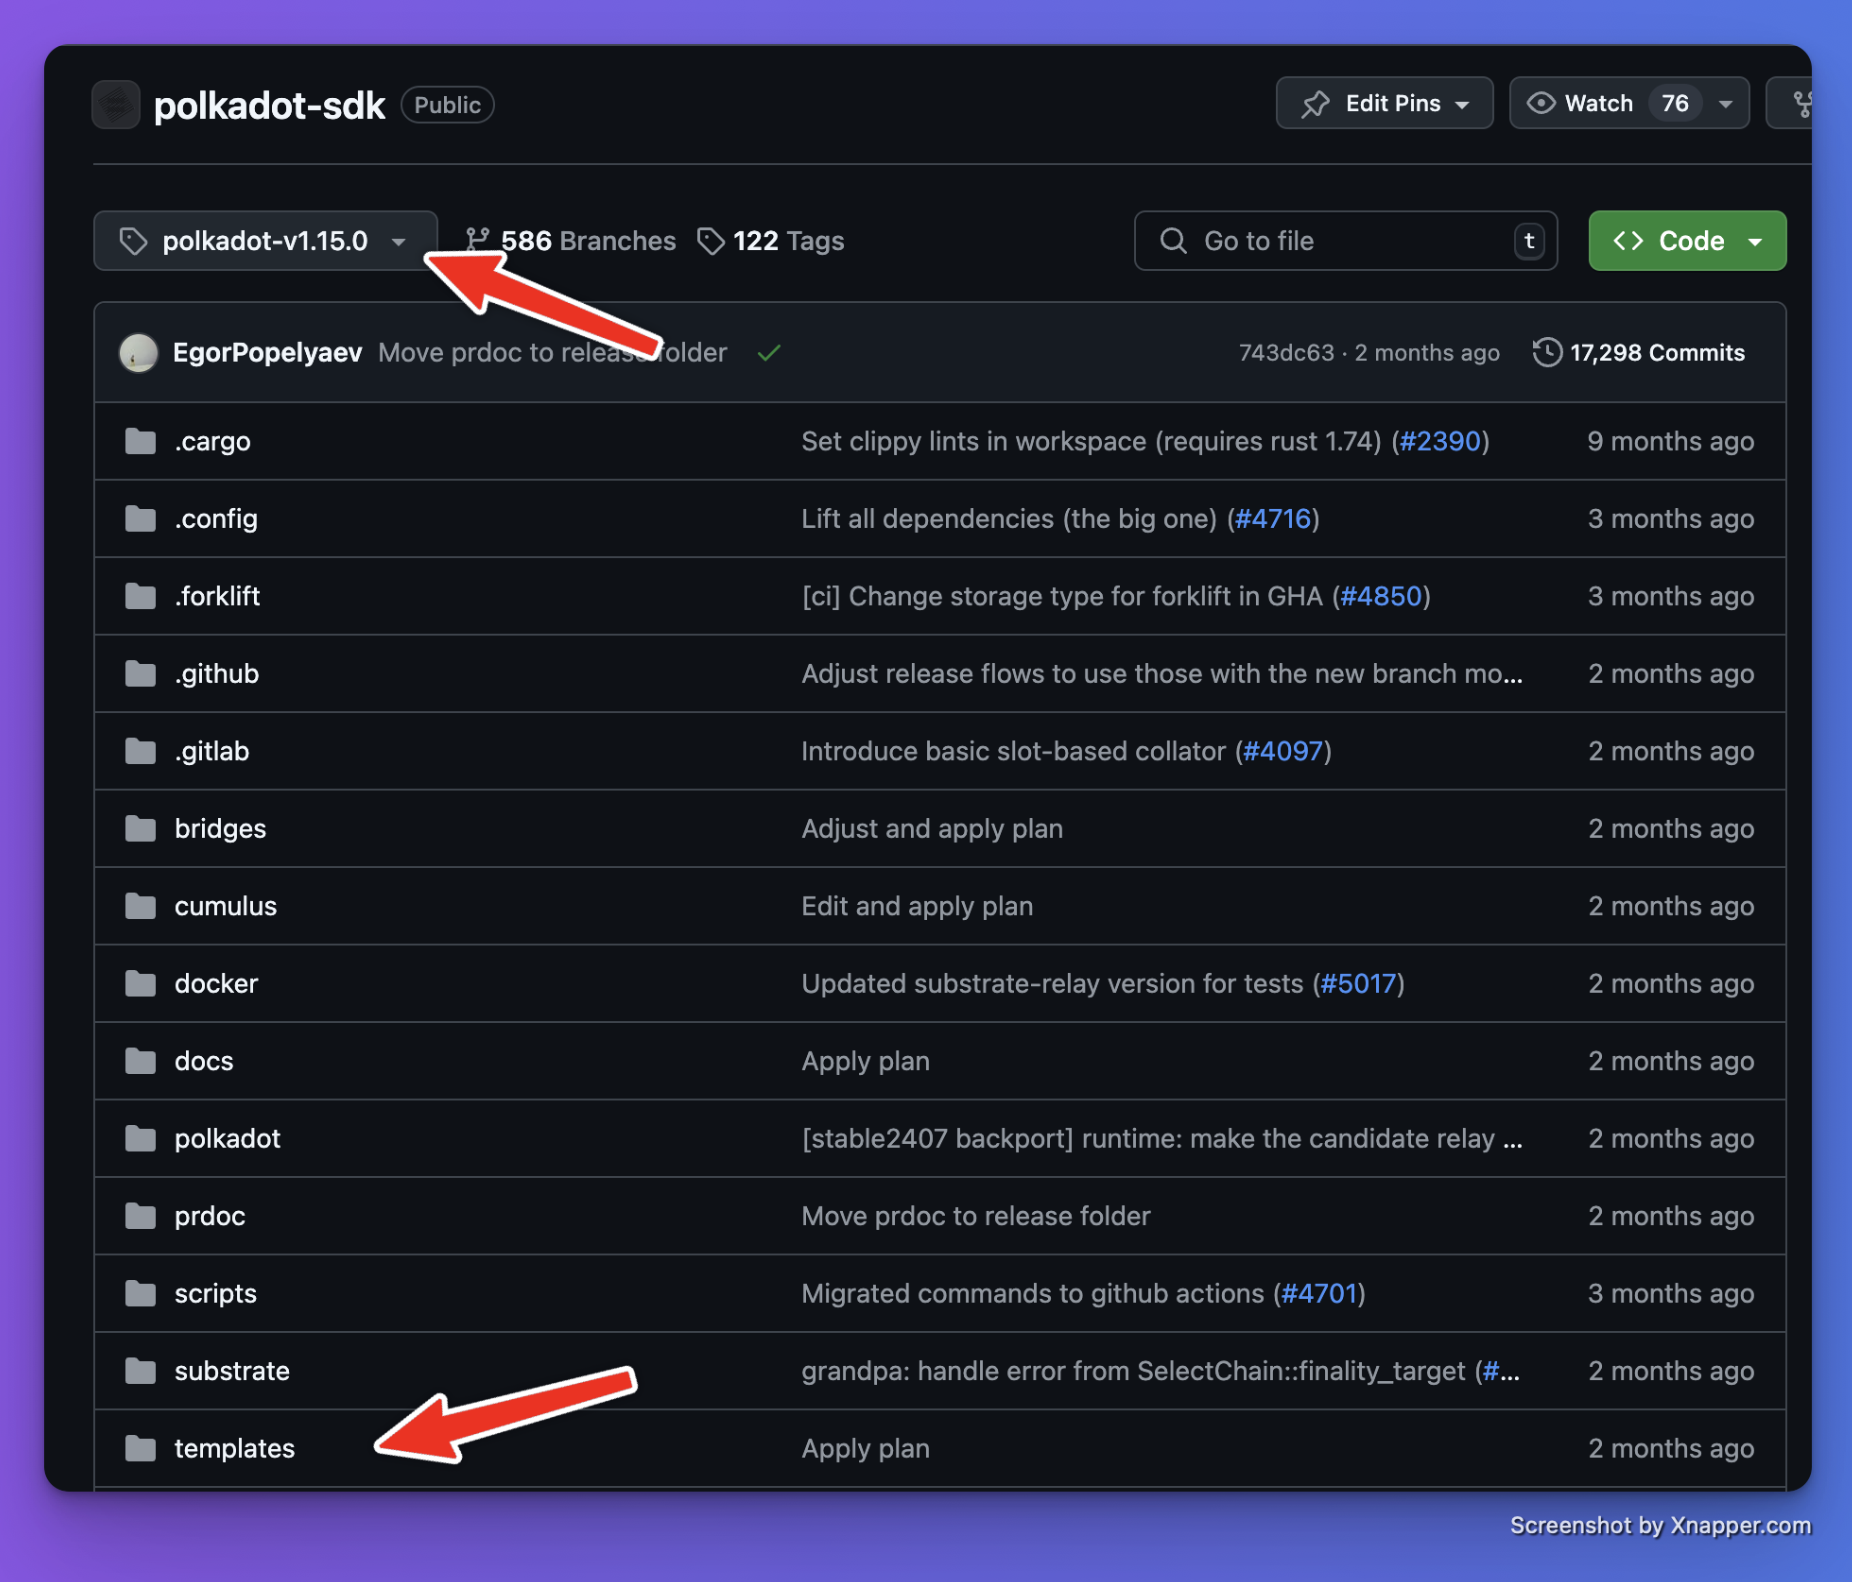Click the .config folder icon
Image resolution: width=1852 pixels, height=1582 pixels.
pyautogui.click(x=140, y=519)
